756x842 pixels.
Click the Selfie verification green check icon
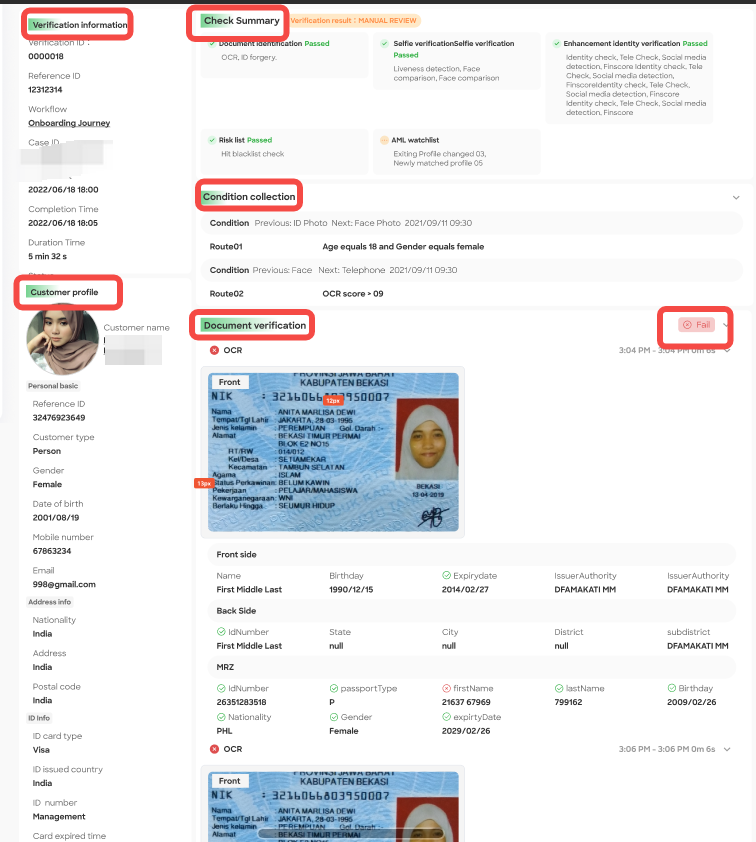click(384, 43)
